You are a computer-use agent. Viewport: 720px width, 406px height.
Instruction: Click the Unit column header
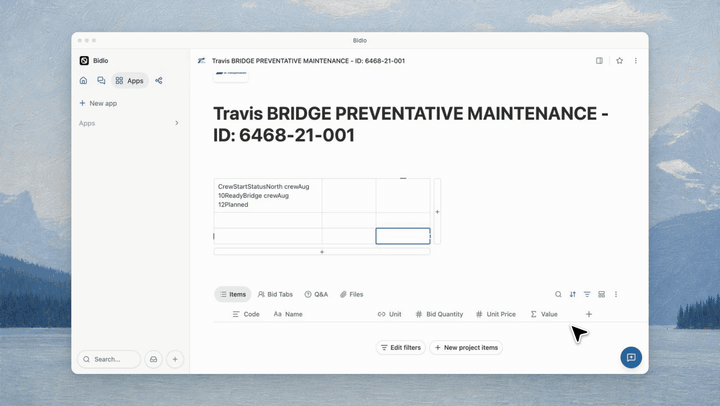point(389,314)
